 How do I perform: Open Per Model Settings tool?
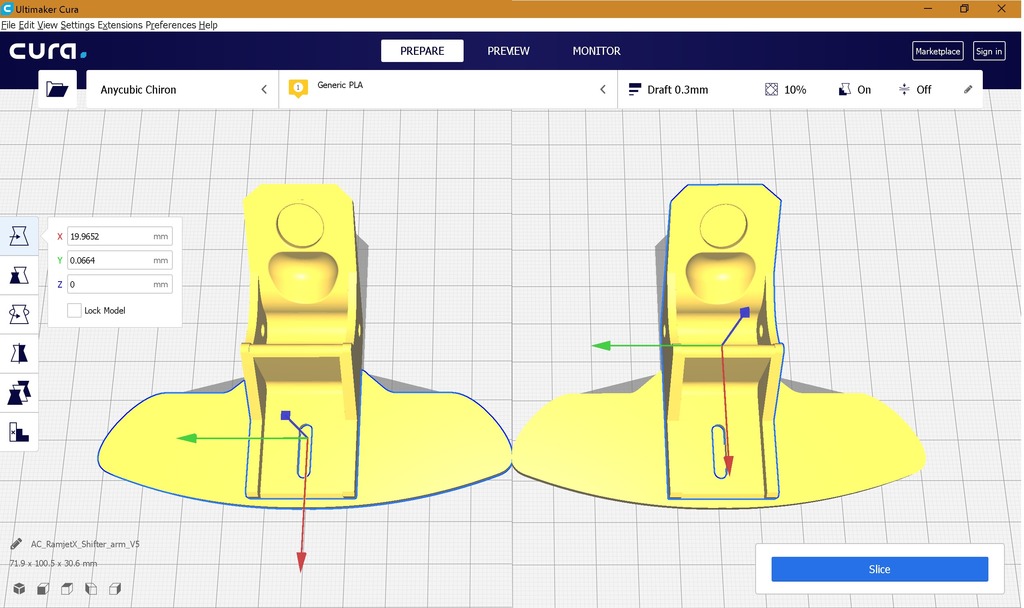point(18,391)
